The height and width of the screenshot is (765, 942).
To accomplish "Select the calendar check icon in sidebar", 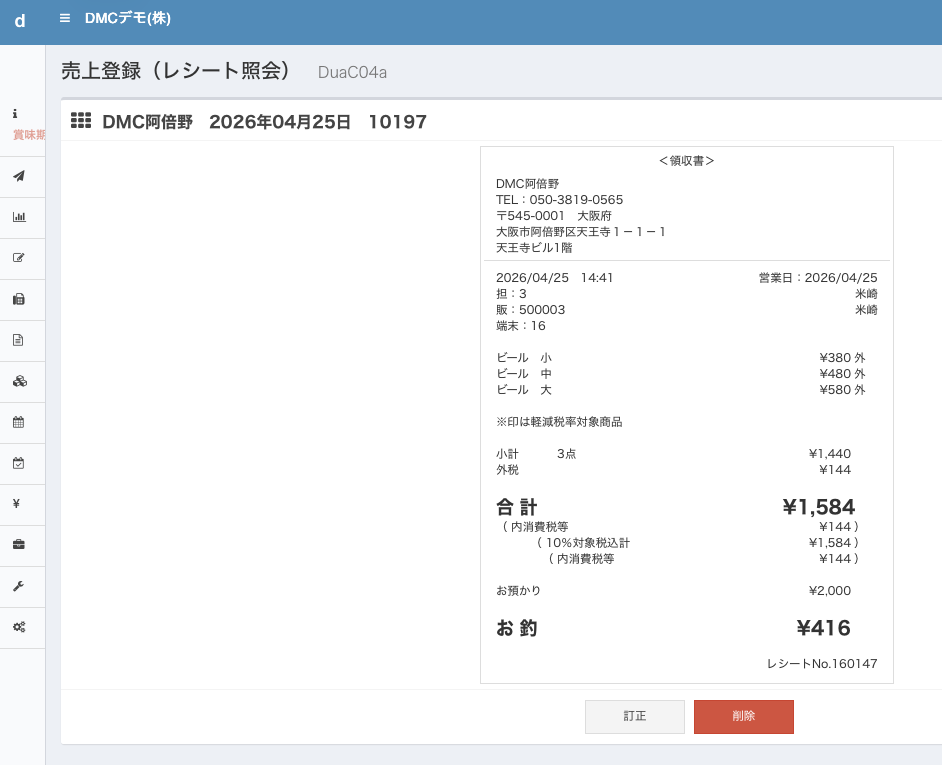I will (x=18, y=463).
